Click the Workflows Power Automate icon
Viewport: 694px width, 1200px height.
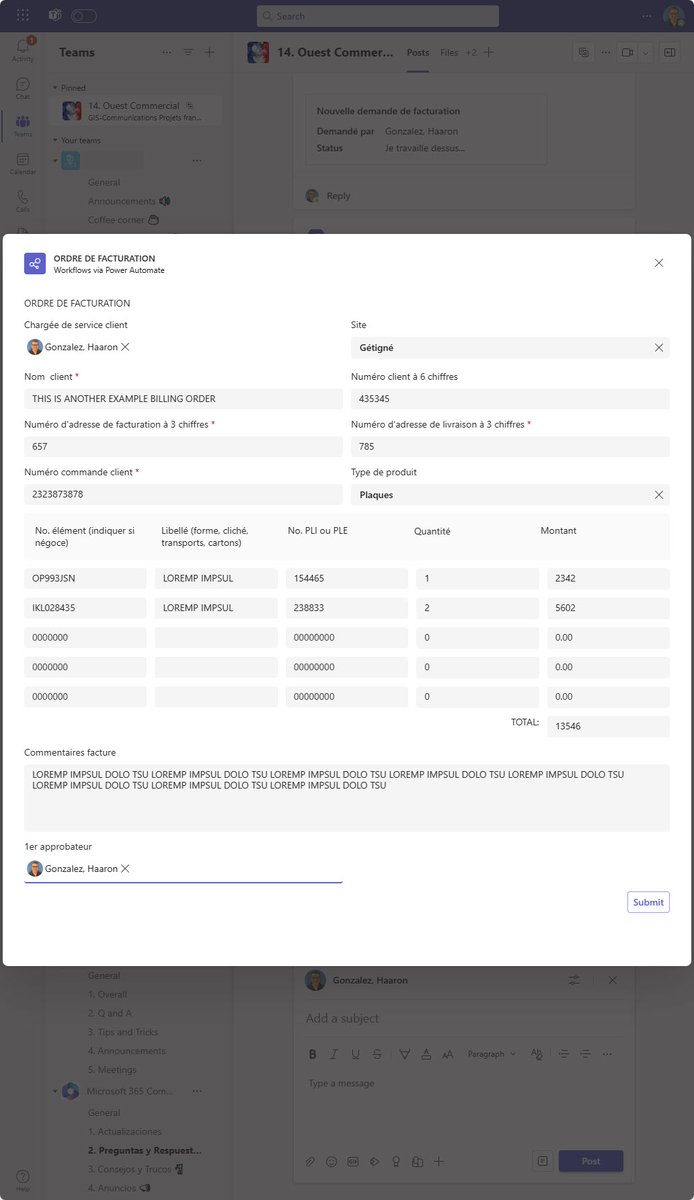(x=35, y=264)
